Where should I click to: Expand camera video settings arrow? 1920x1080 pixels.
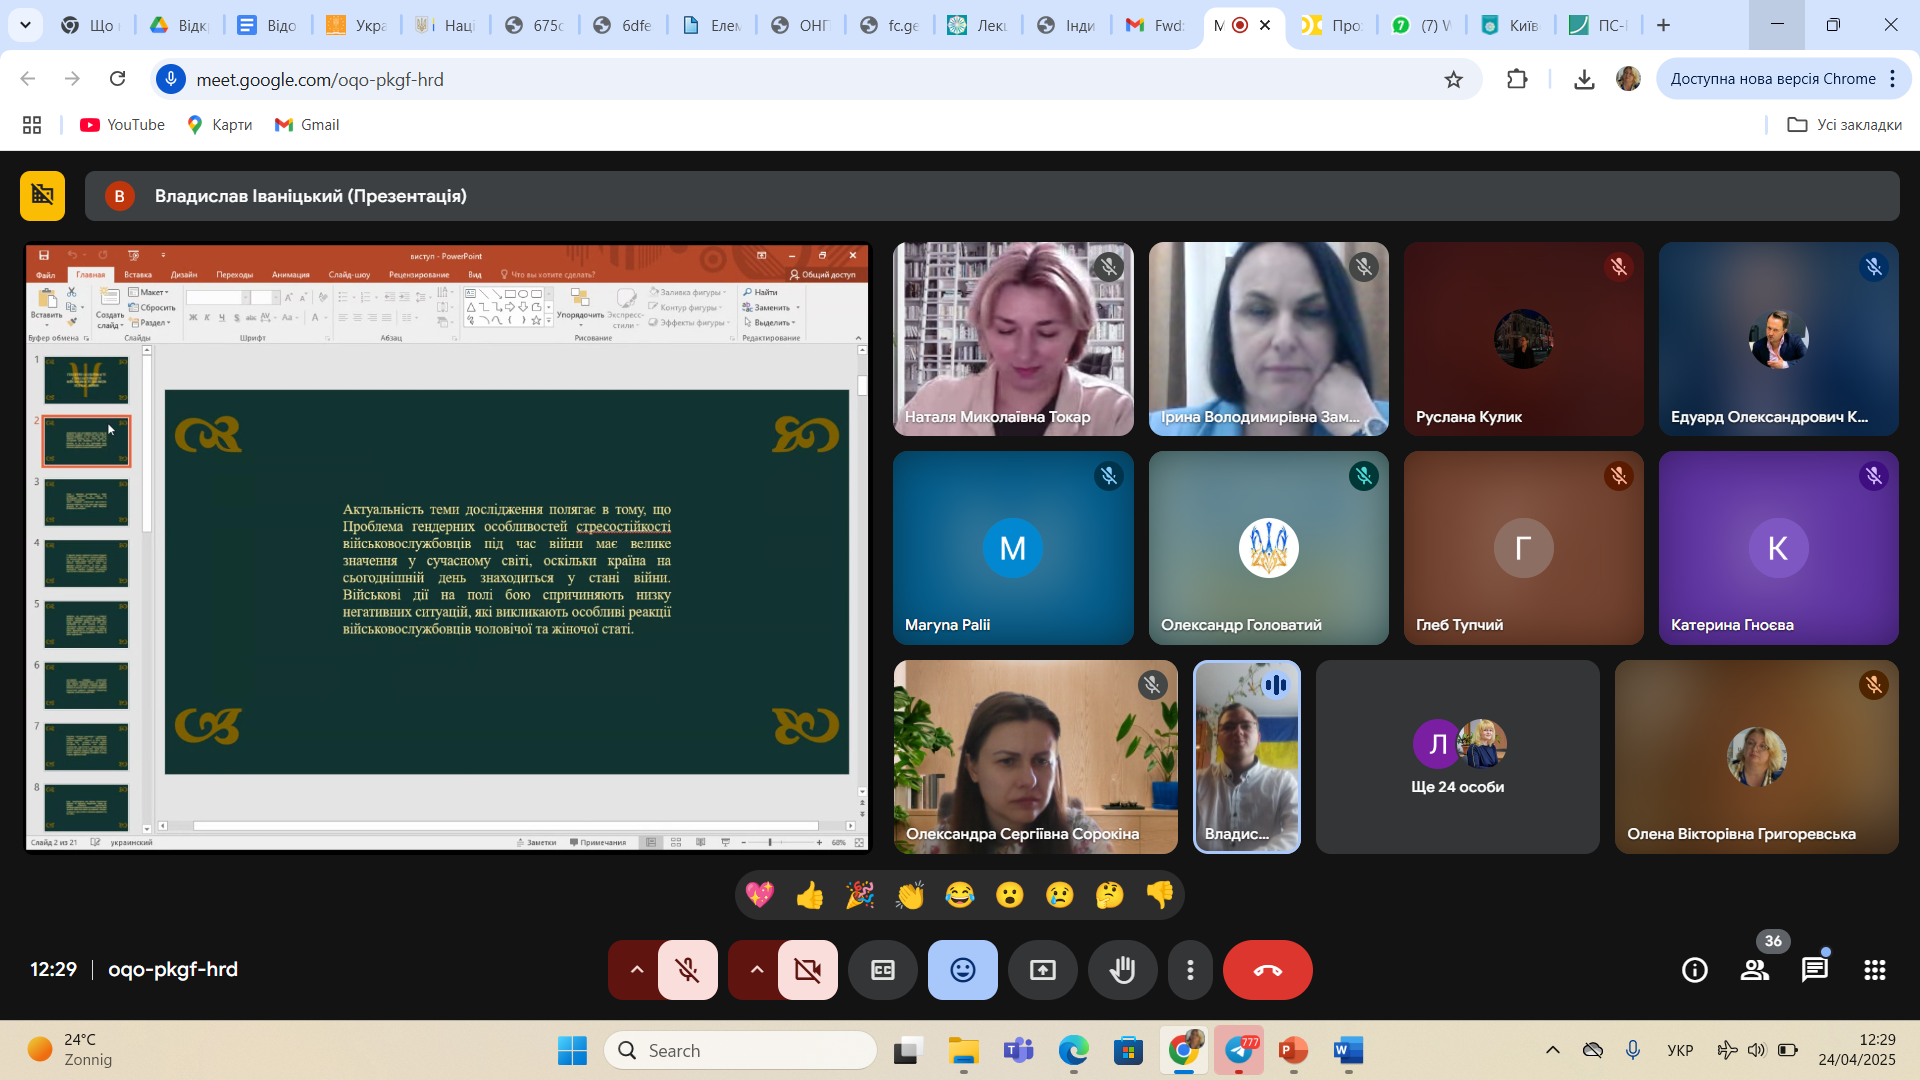[x=756, y=969]
